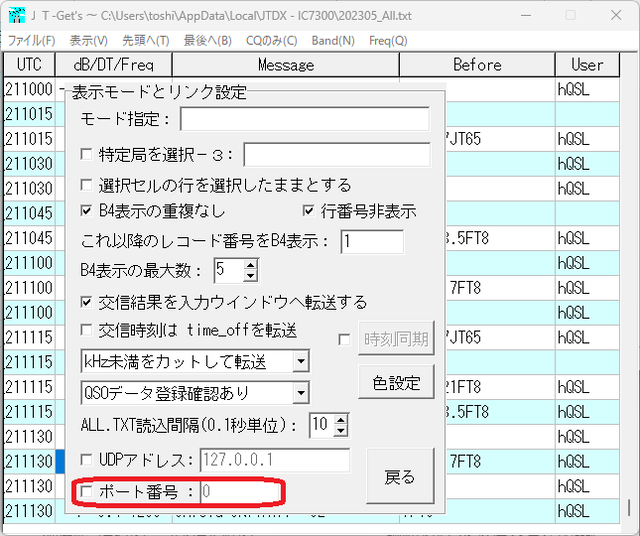
Task: Open the kHz未満をカットして転送 dropdown
Action: (301, 361)
